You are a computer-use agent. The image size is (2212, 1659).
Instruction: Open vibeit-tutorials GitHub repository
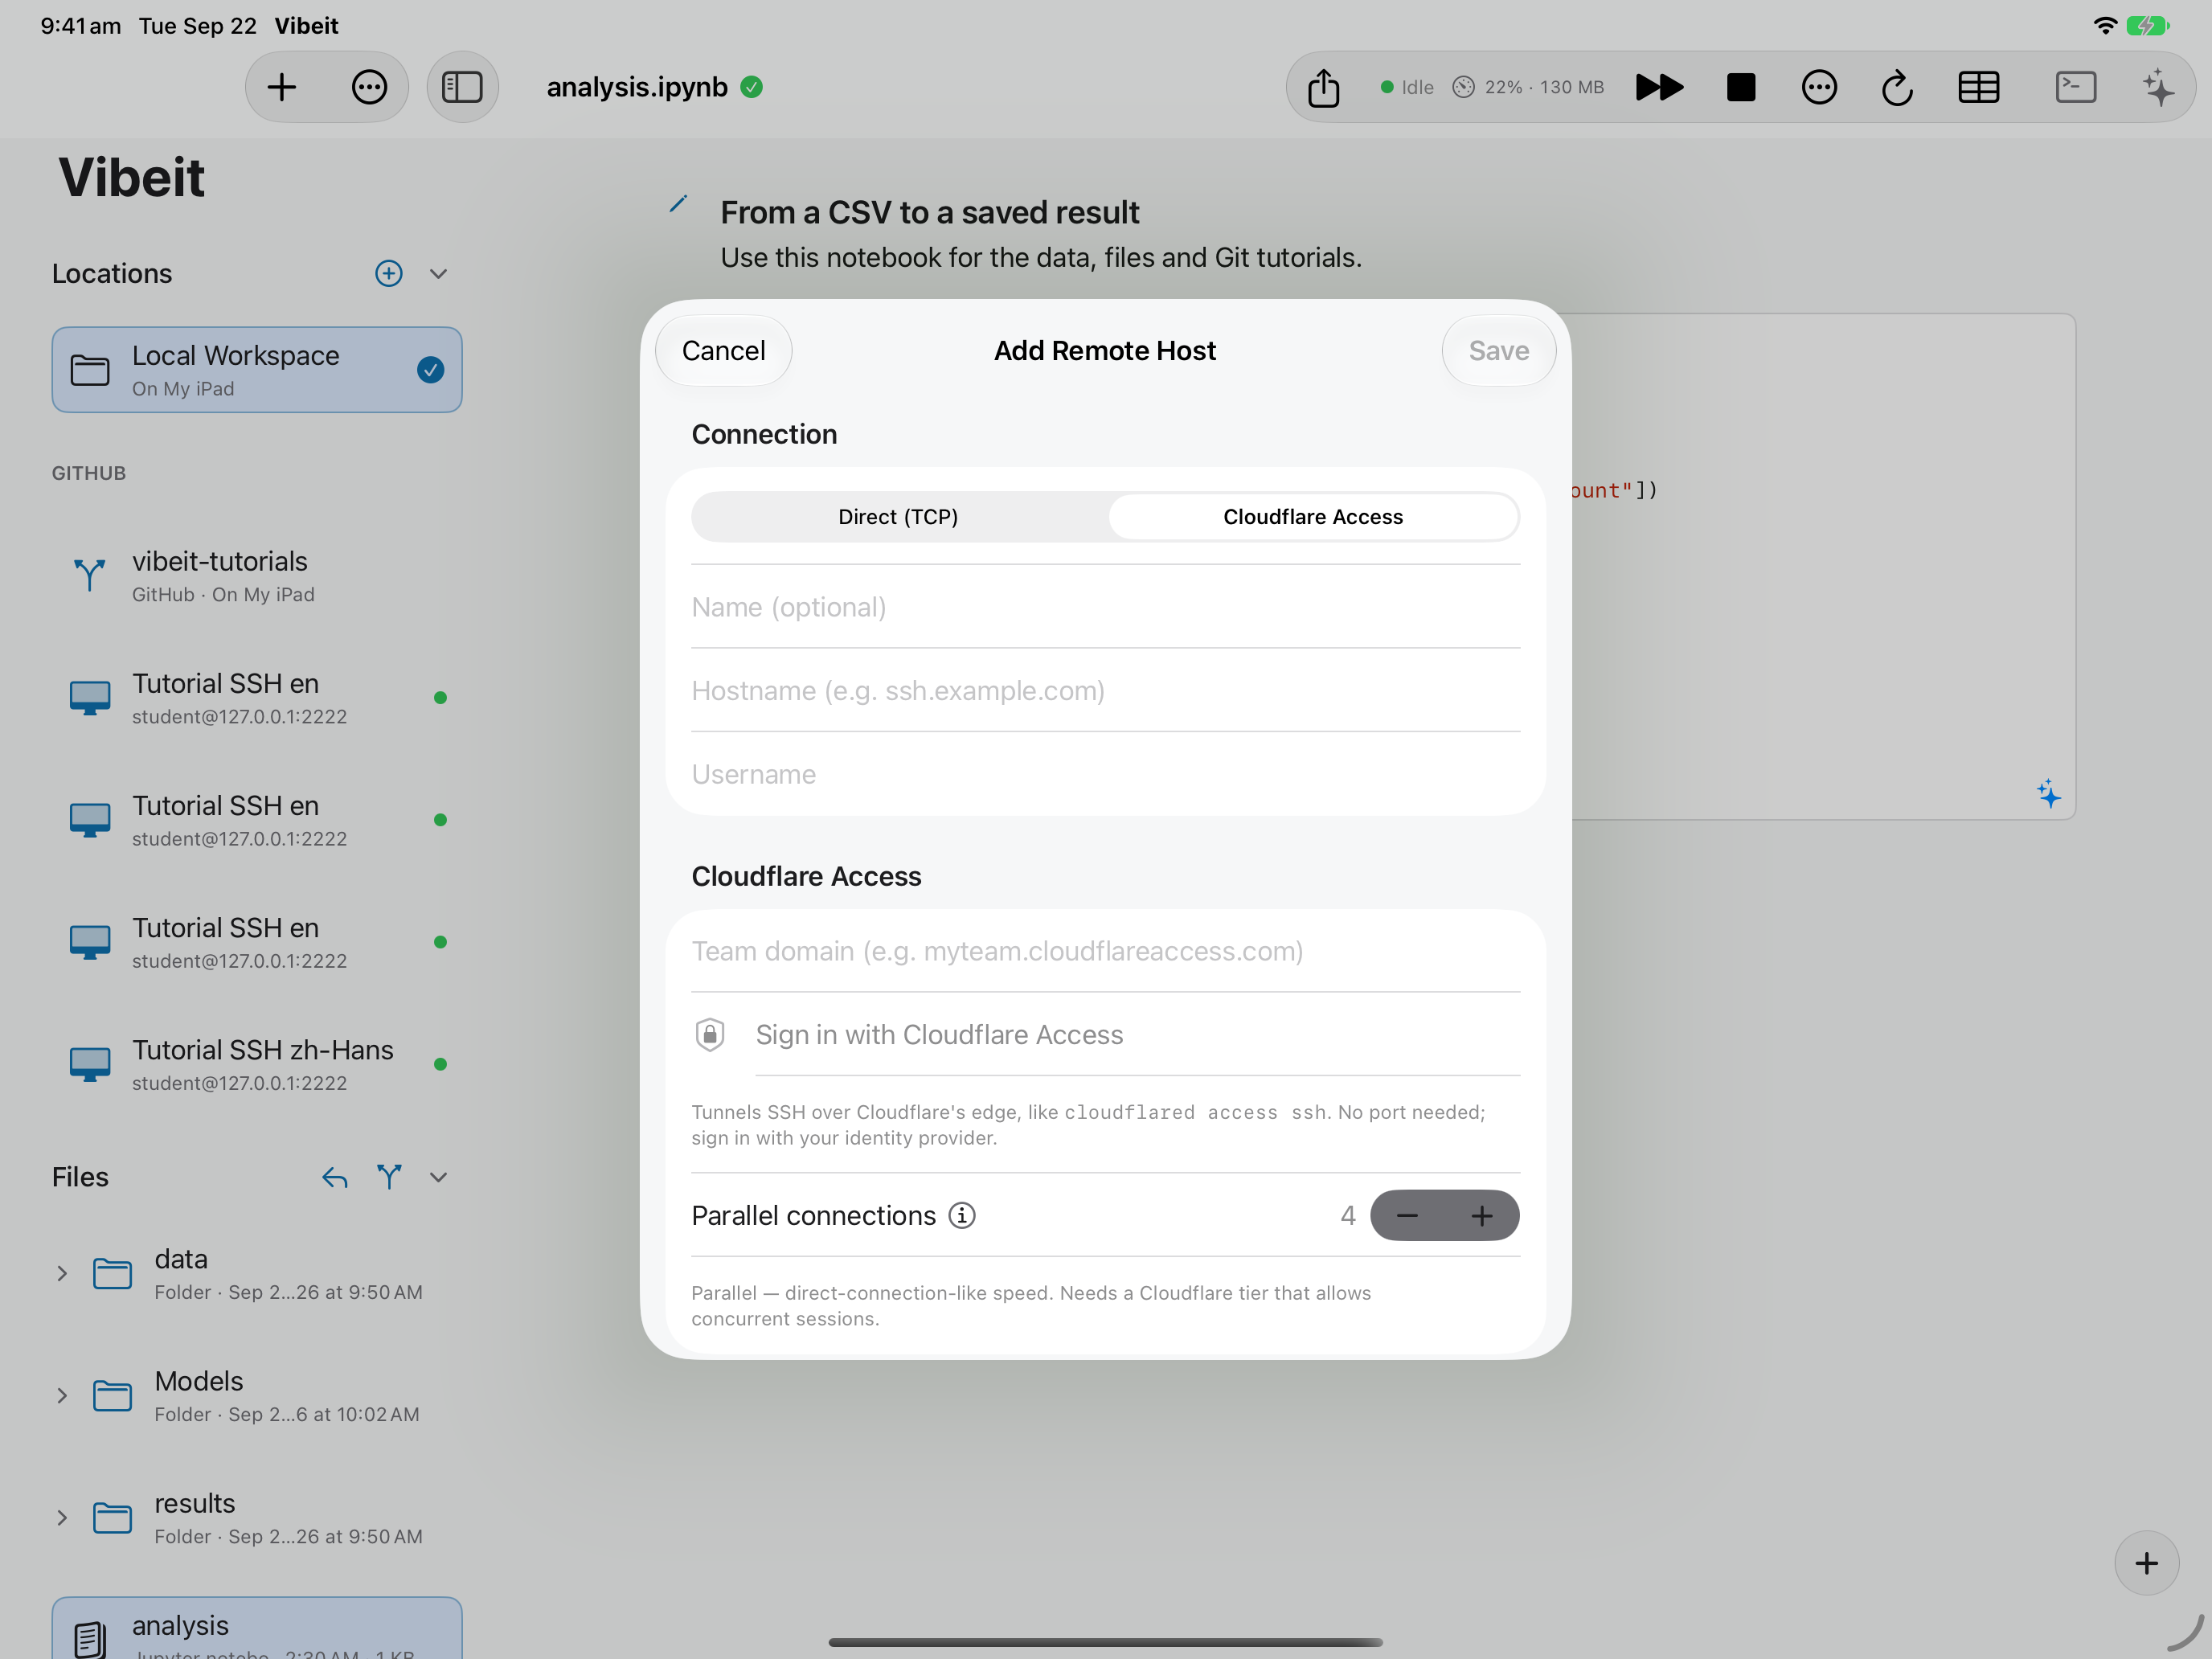[257, 576]
